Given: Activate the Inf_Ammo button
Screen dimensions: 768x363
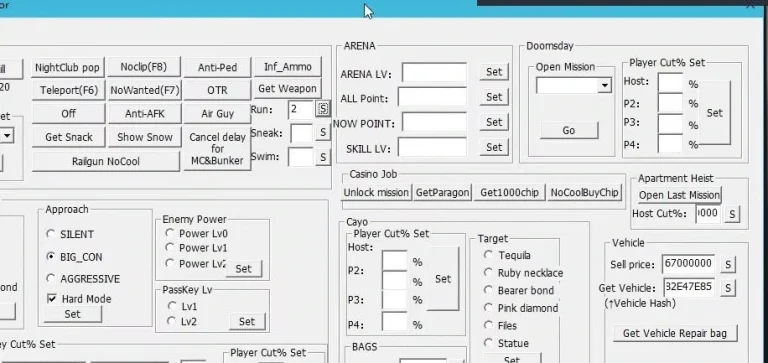Looking at the screenshot, I should pos(288,67).
